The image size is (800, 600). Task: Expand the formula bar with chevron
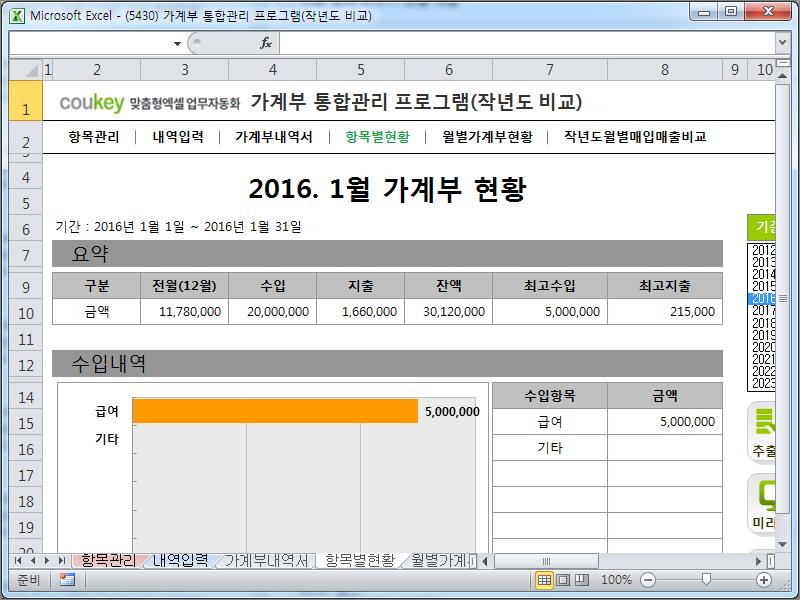(782, 43)
